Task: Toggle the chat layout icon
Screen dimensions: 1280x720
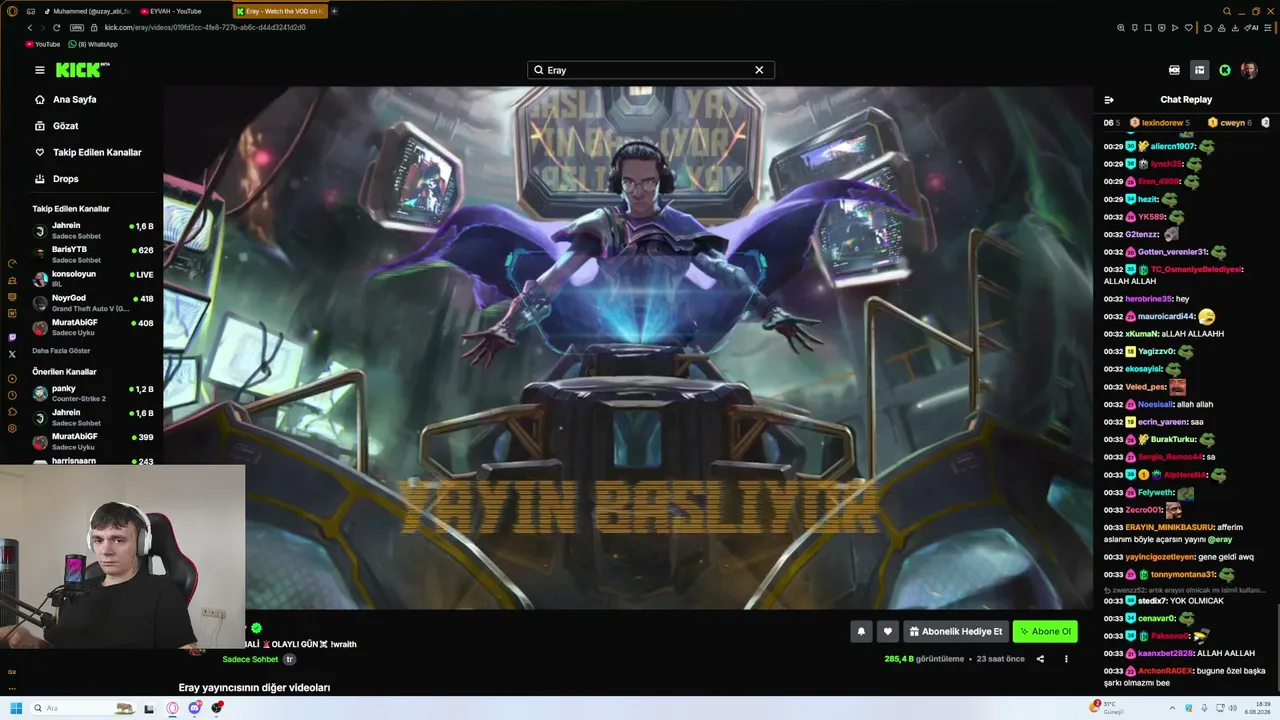Action: [x=1199, y=70]
